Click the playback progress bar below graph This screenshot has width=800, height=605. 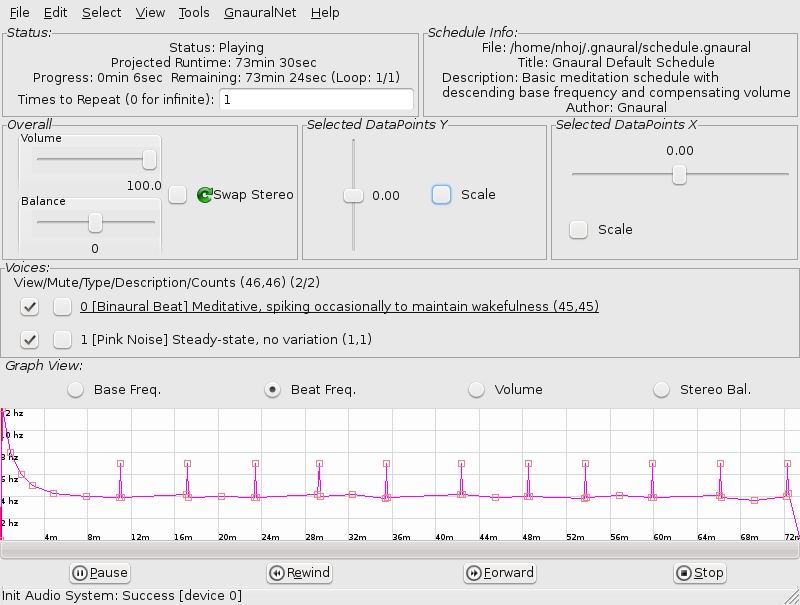pos(400,551)
